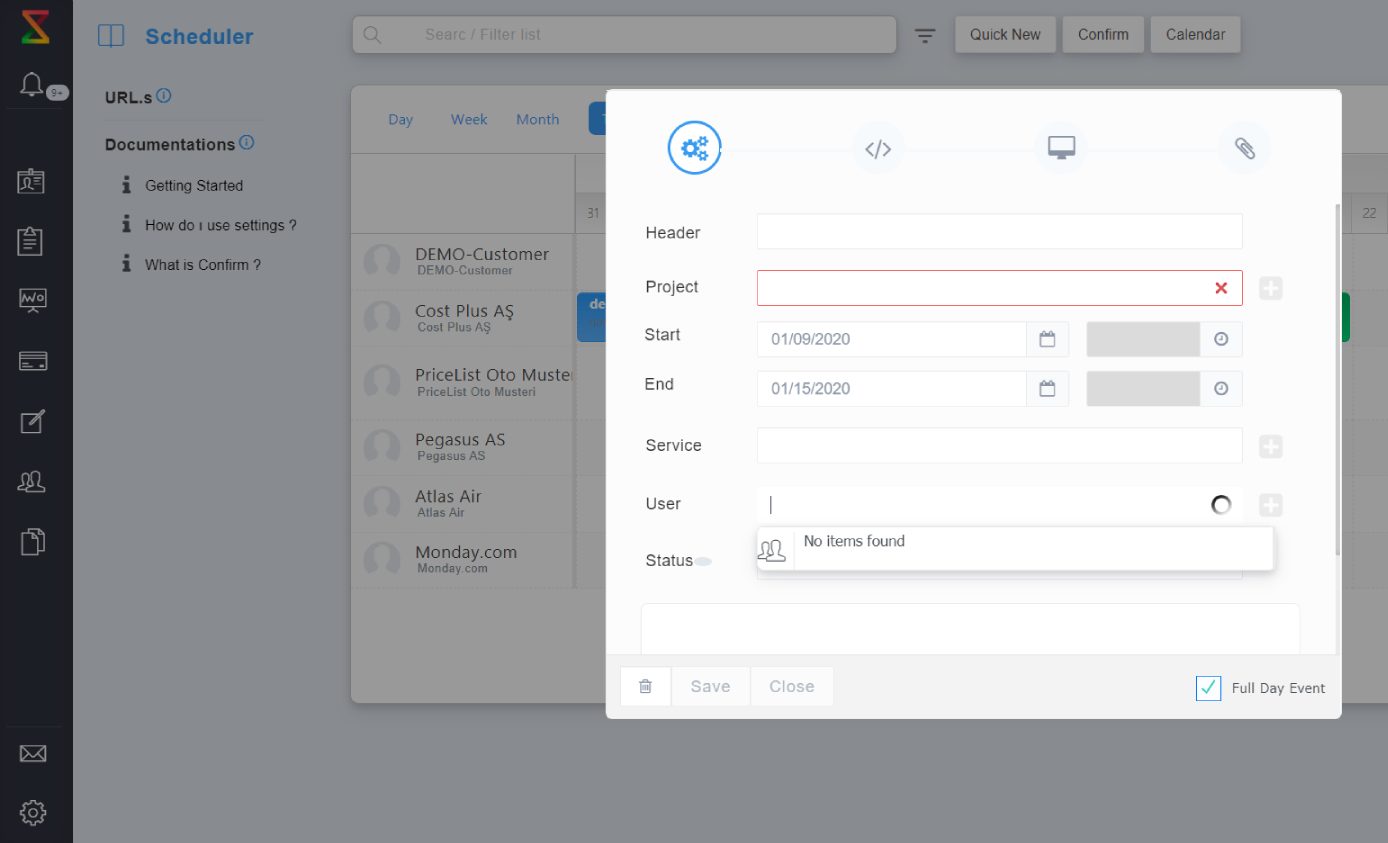Screen dimensions: 1388x843
Task: Open the Service dropdown field
Action: click(1000, 446)
